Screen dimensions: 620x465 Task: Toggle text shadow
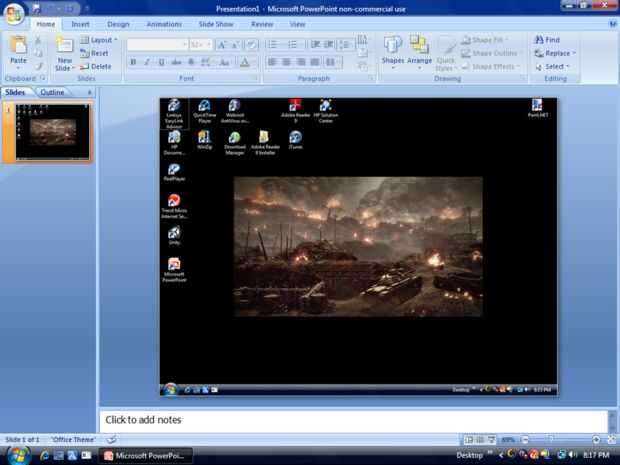(x=191, y=62)
